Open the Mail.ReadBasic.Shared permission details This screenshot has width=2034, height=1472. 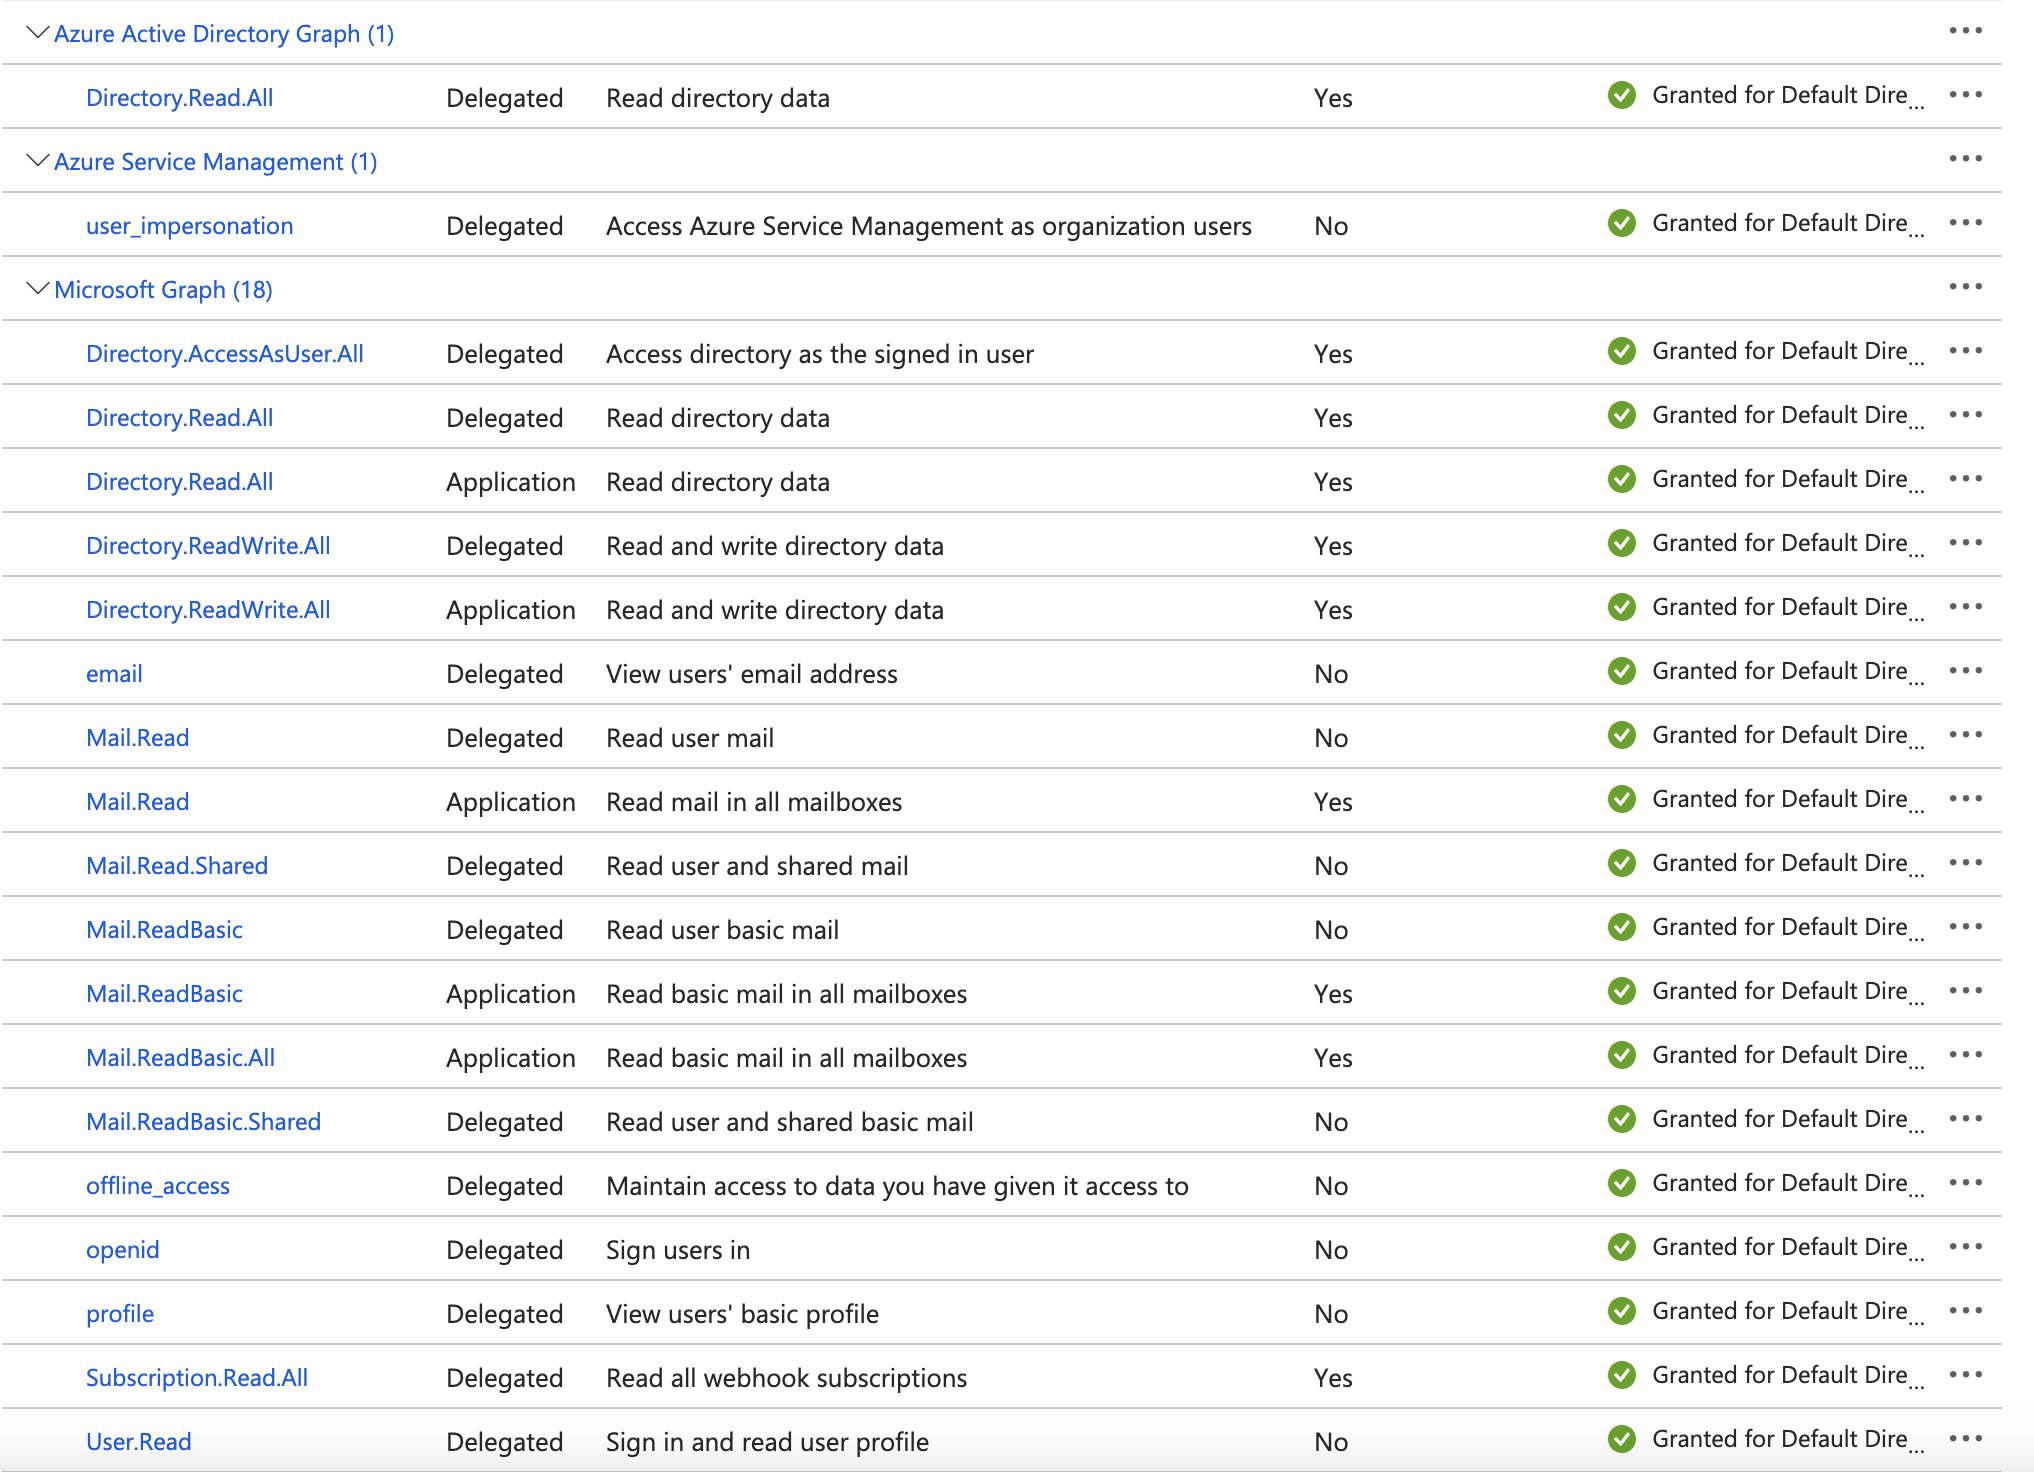[x=203, y=1121]
